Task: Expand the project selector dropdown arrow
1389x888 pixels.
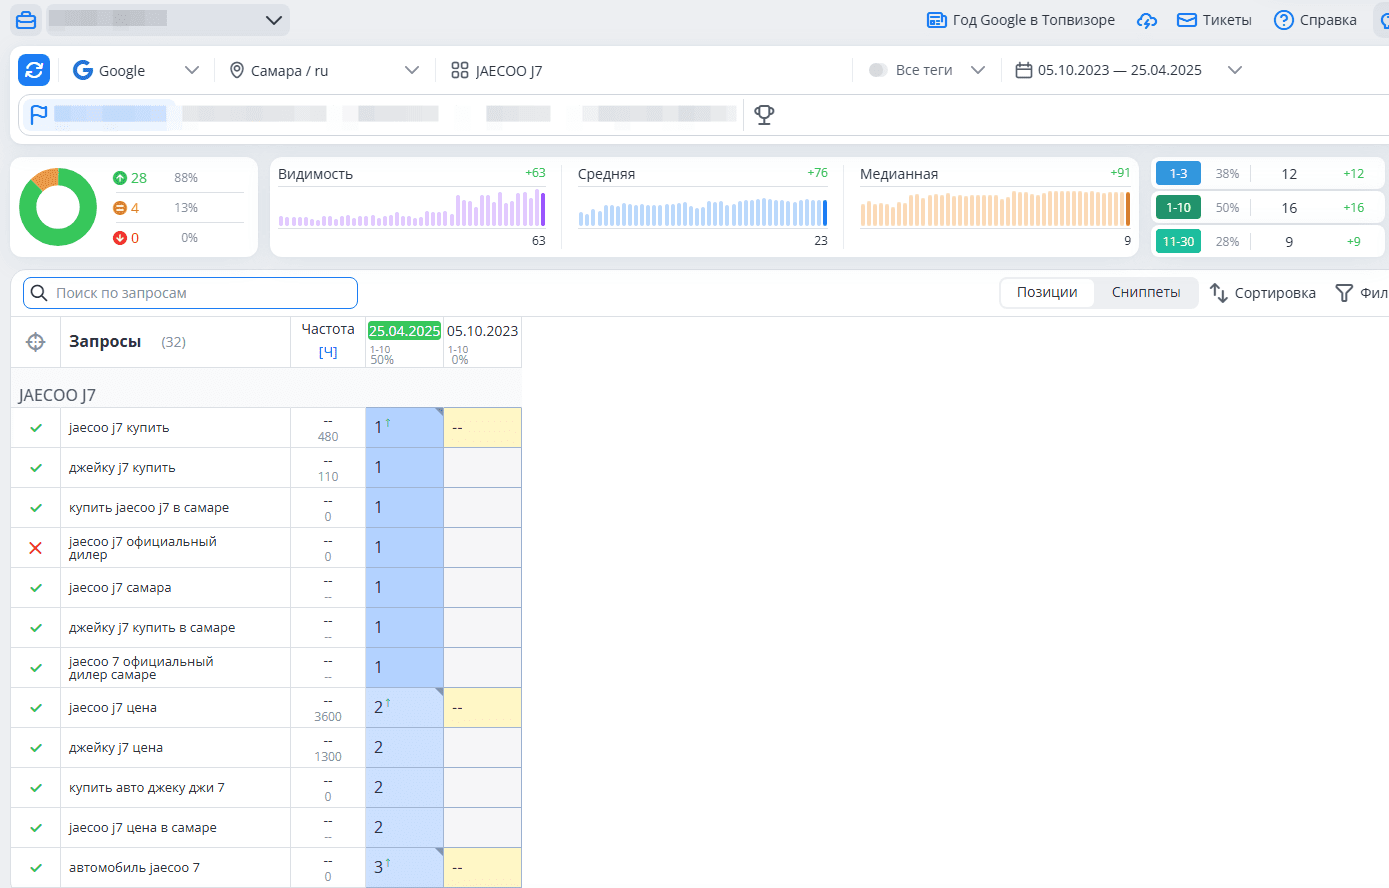Action: pos(274,20)
